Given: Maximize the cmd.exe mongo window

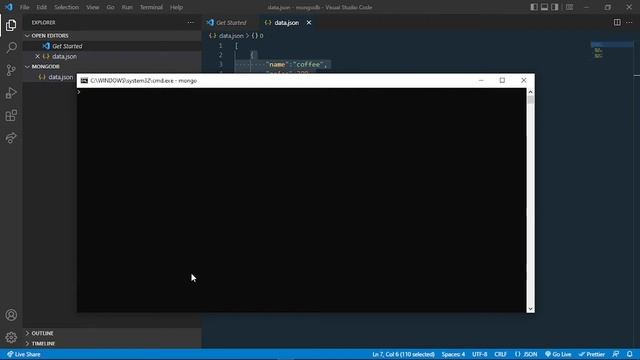Looking at the screenshot, I should coord(502,80).
